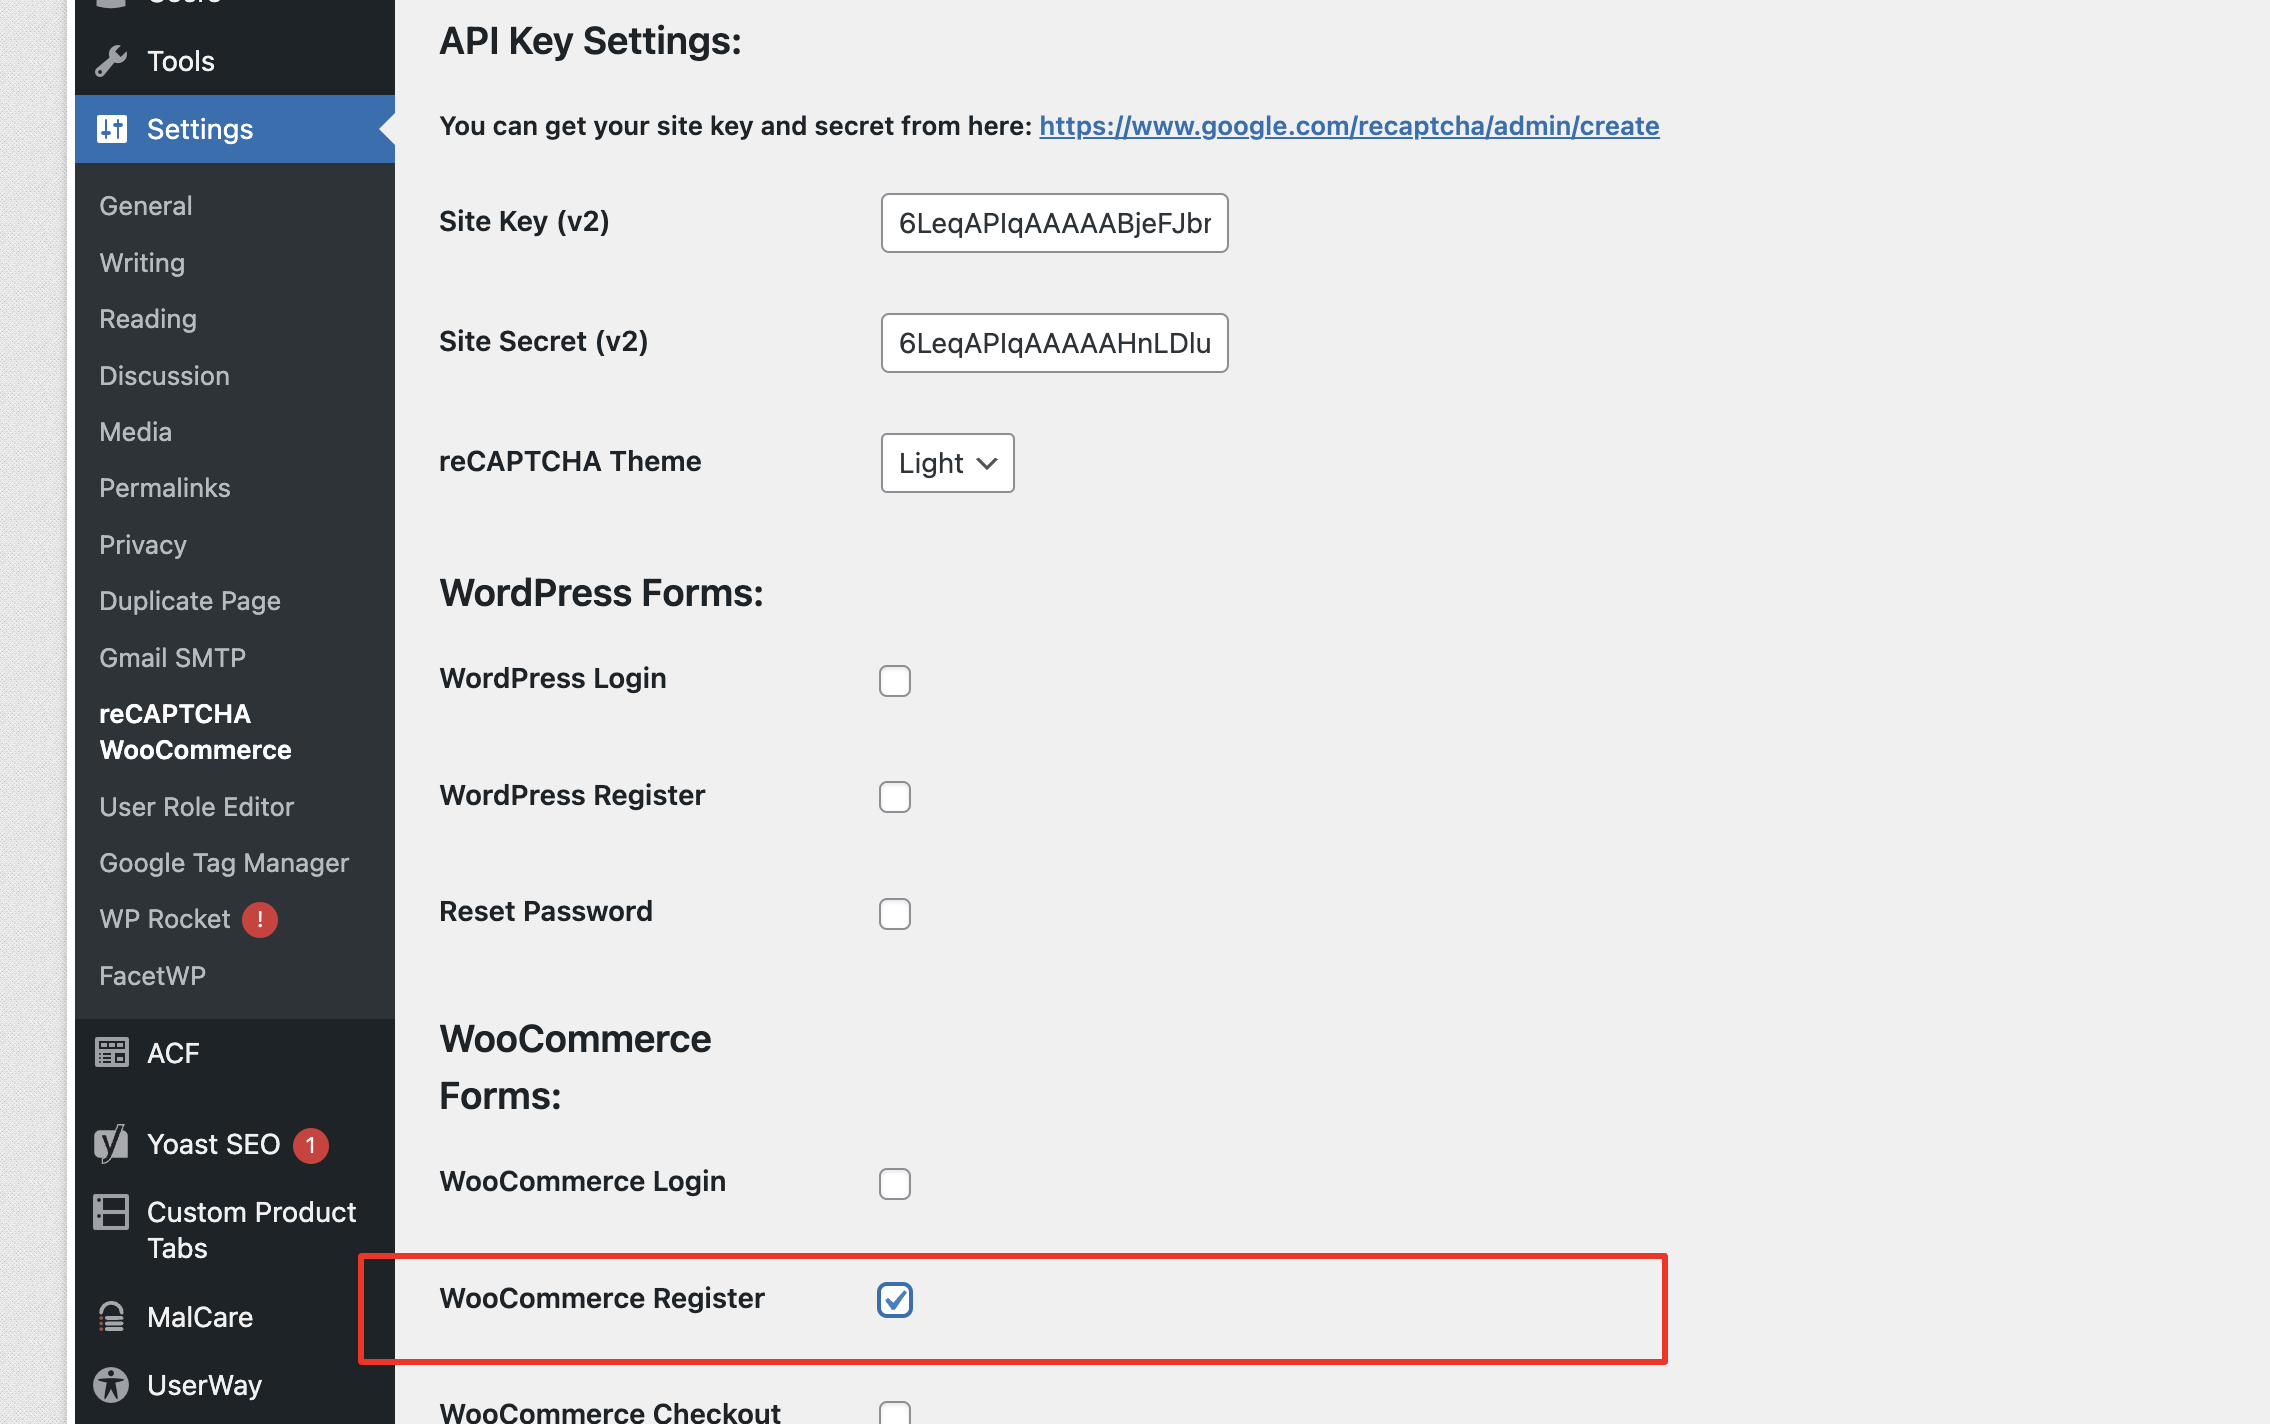The width and height of the screenshot is (2270, 1424).
Task: Click the WP Rocket red alert badge
Action: point(260,919)
